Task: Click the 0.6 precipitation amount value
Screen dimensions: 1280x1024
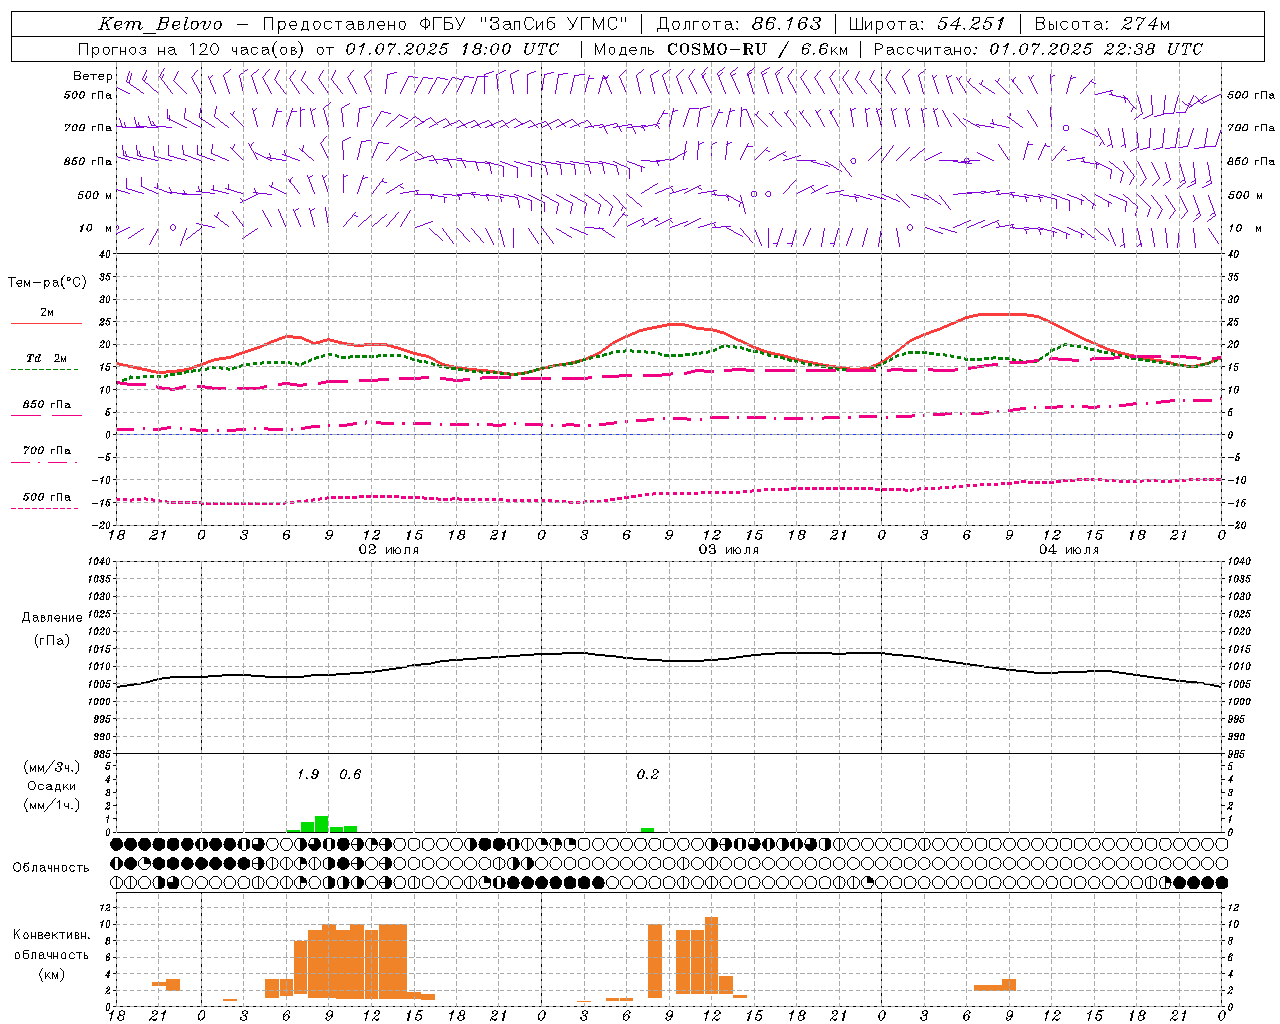Action: click(350, 774)
